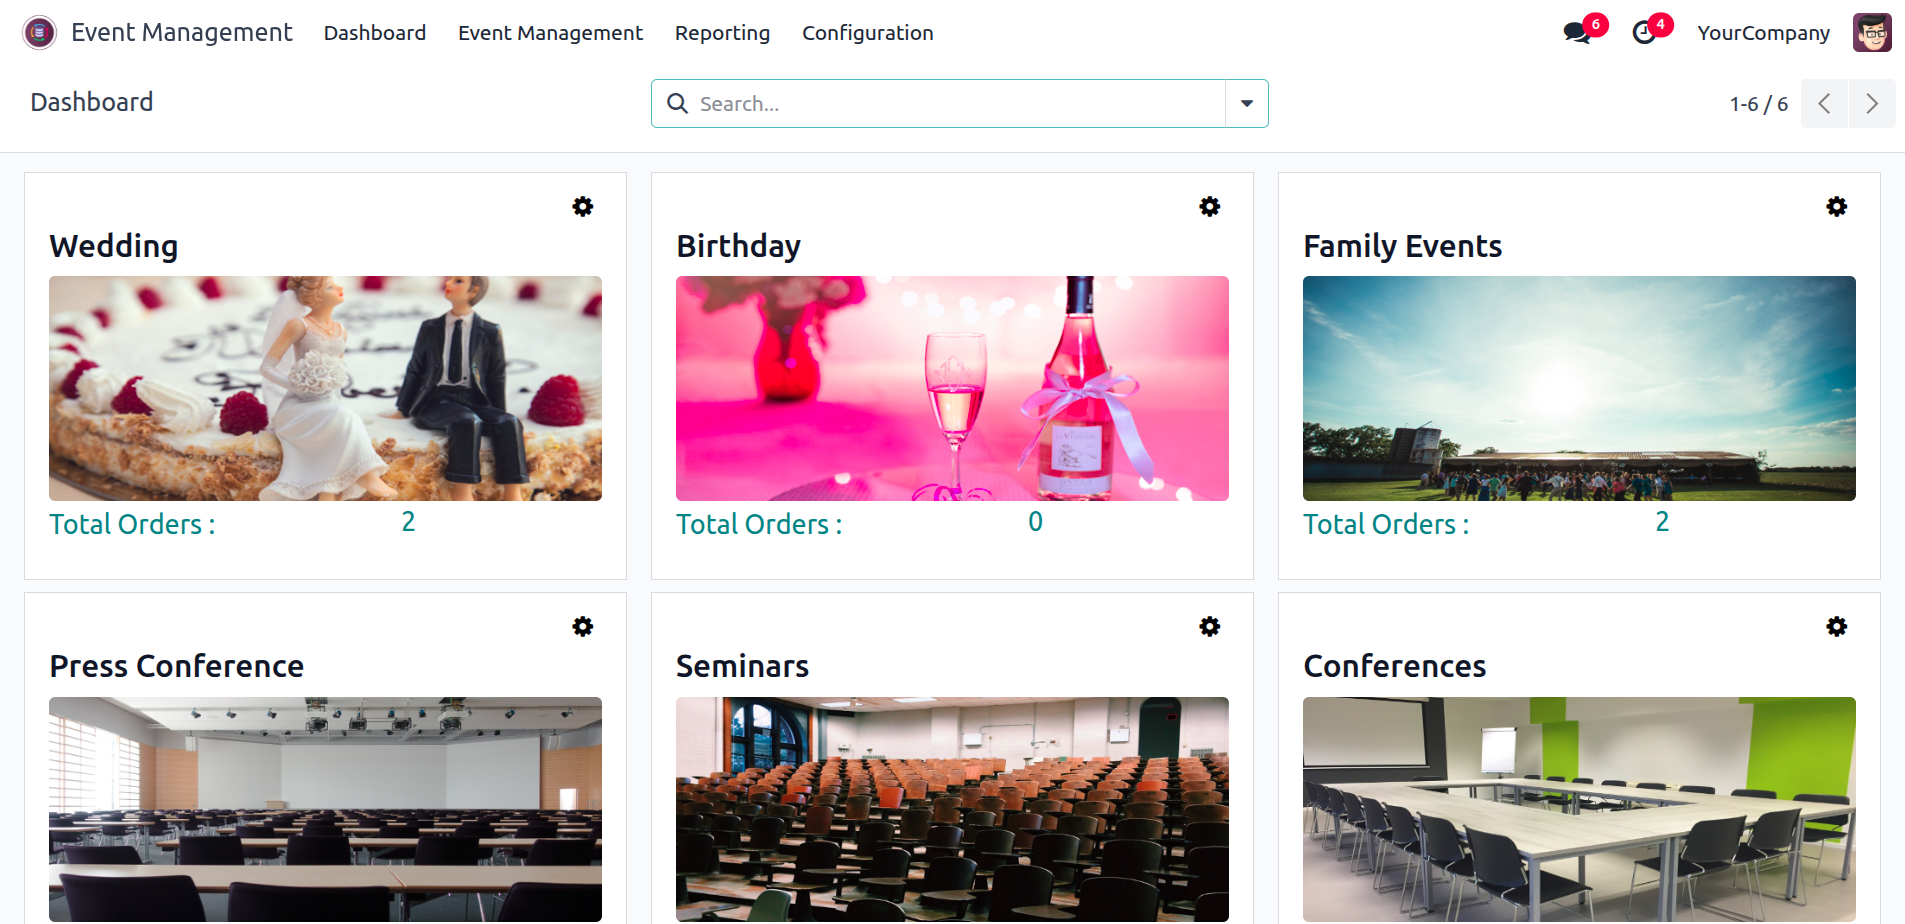The height and width of the screenshot is (924, 1905).
Task: Click the Event Management app logo icon
Action: click(x=39, y=33)
